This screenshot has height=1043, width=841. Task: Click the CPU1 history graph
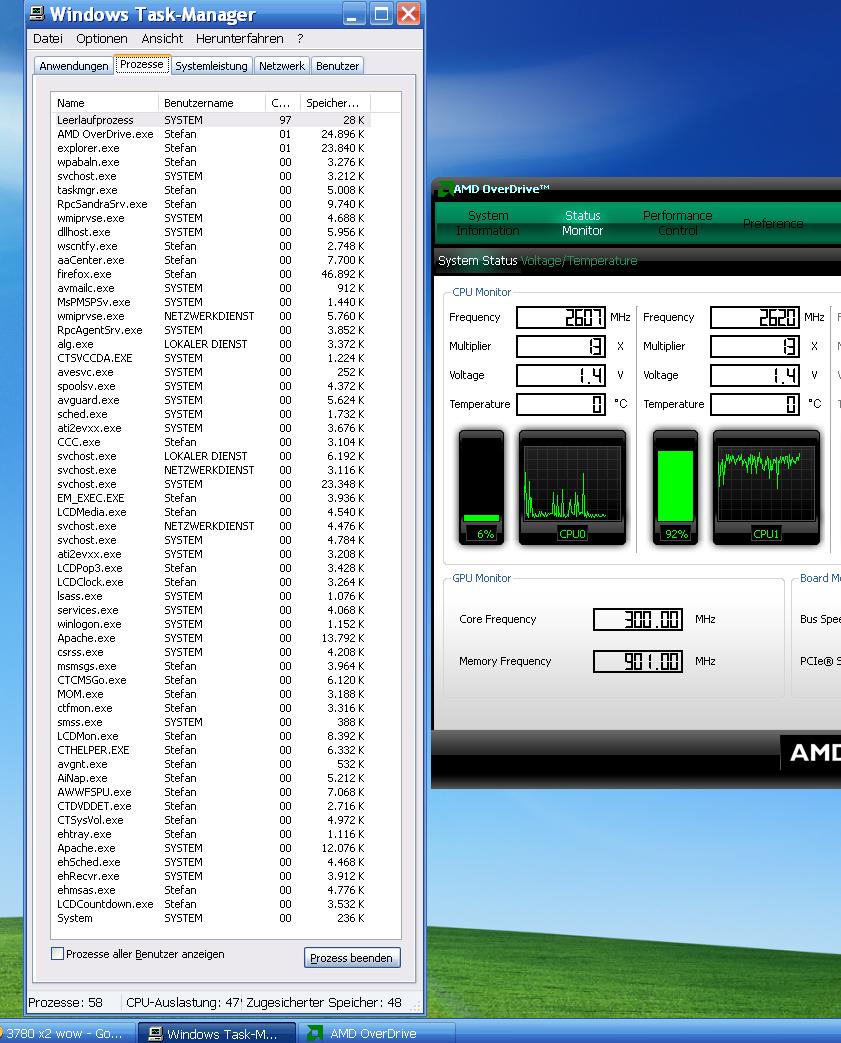tap(766, 487)
